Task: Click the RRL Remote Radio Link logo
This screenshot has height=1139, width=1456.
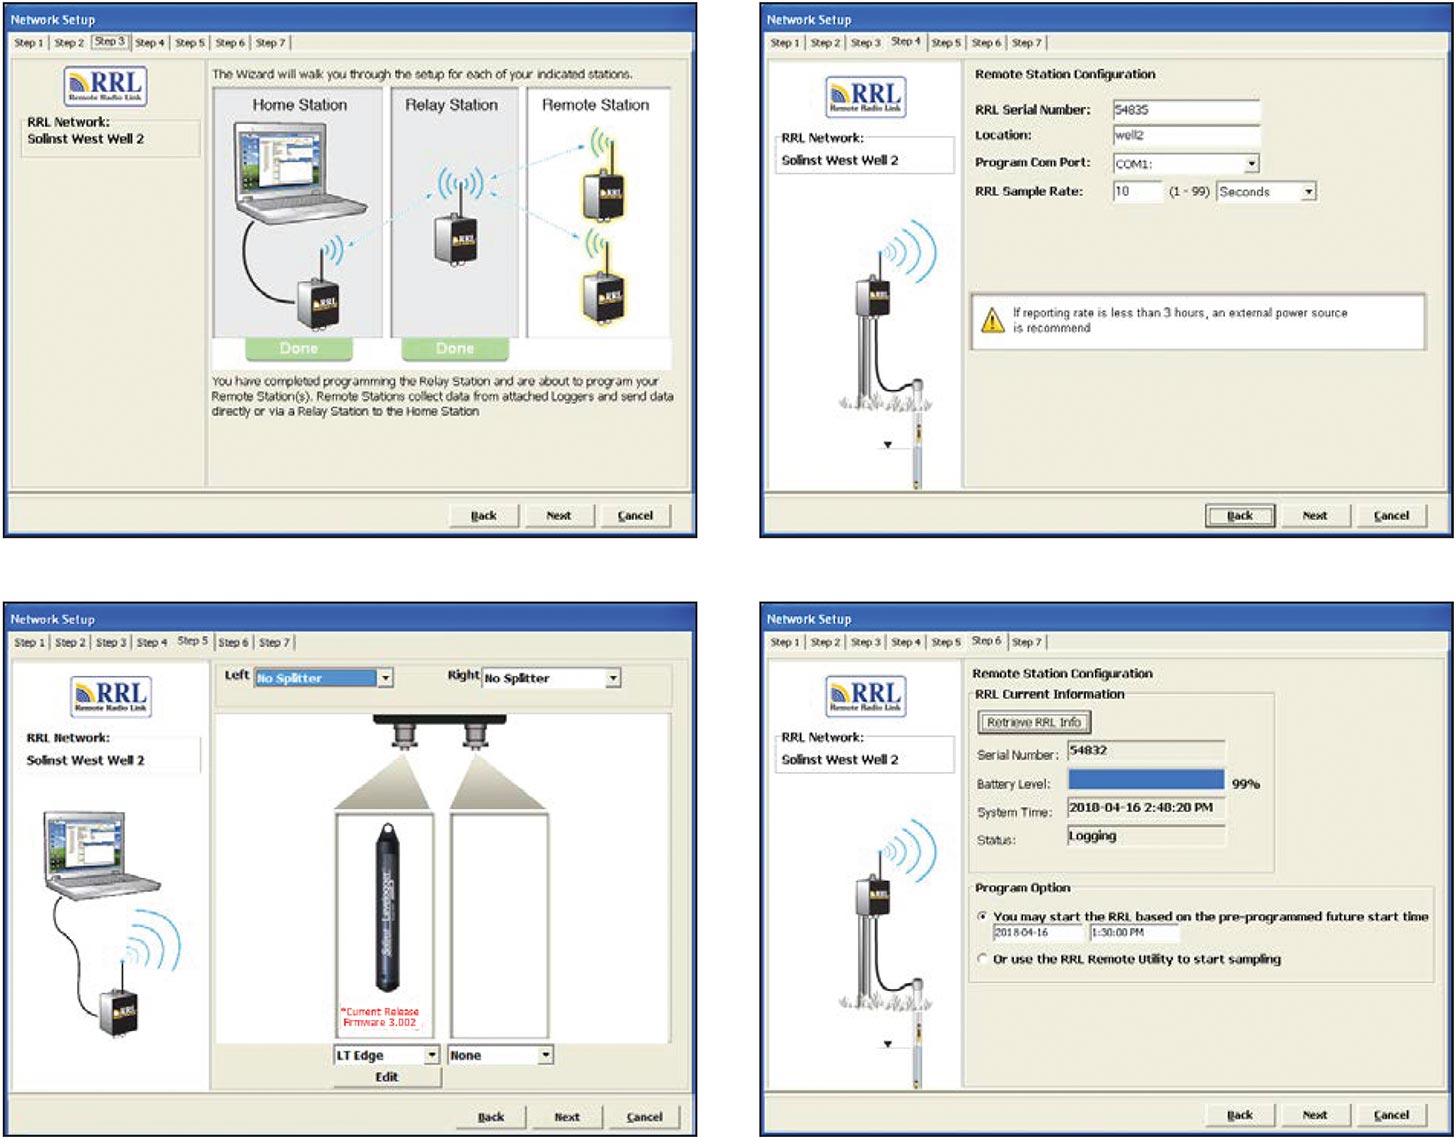Action: pos(103,86)
